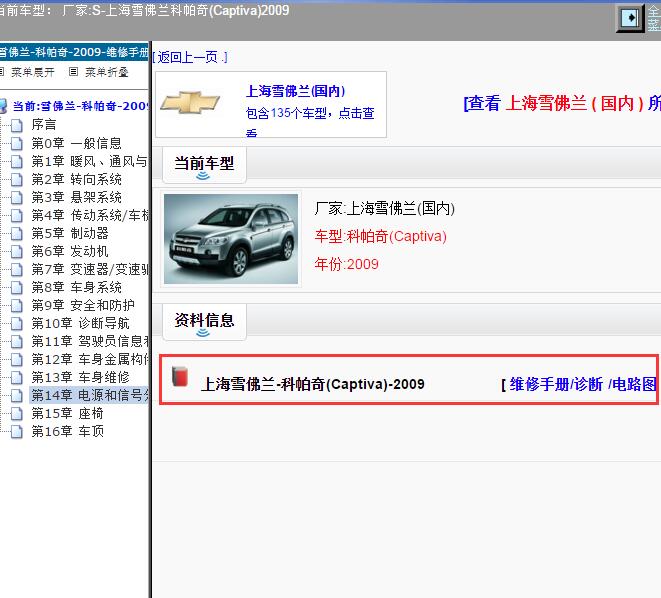The width and height of the screenshot is (661, 598).
Task: Open 第5章 制动器
Action: 70,233
